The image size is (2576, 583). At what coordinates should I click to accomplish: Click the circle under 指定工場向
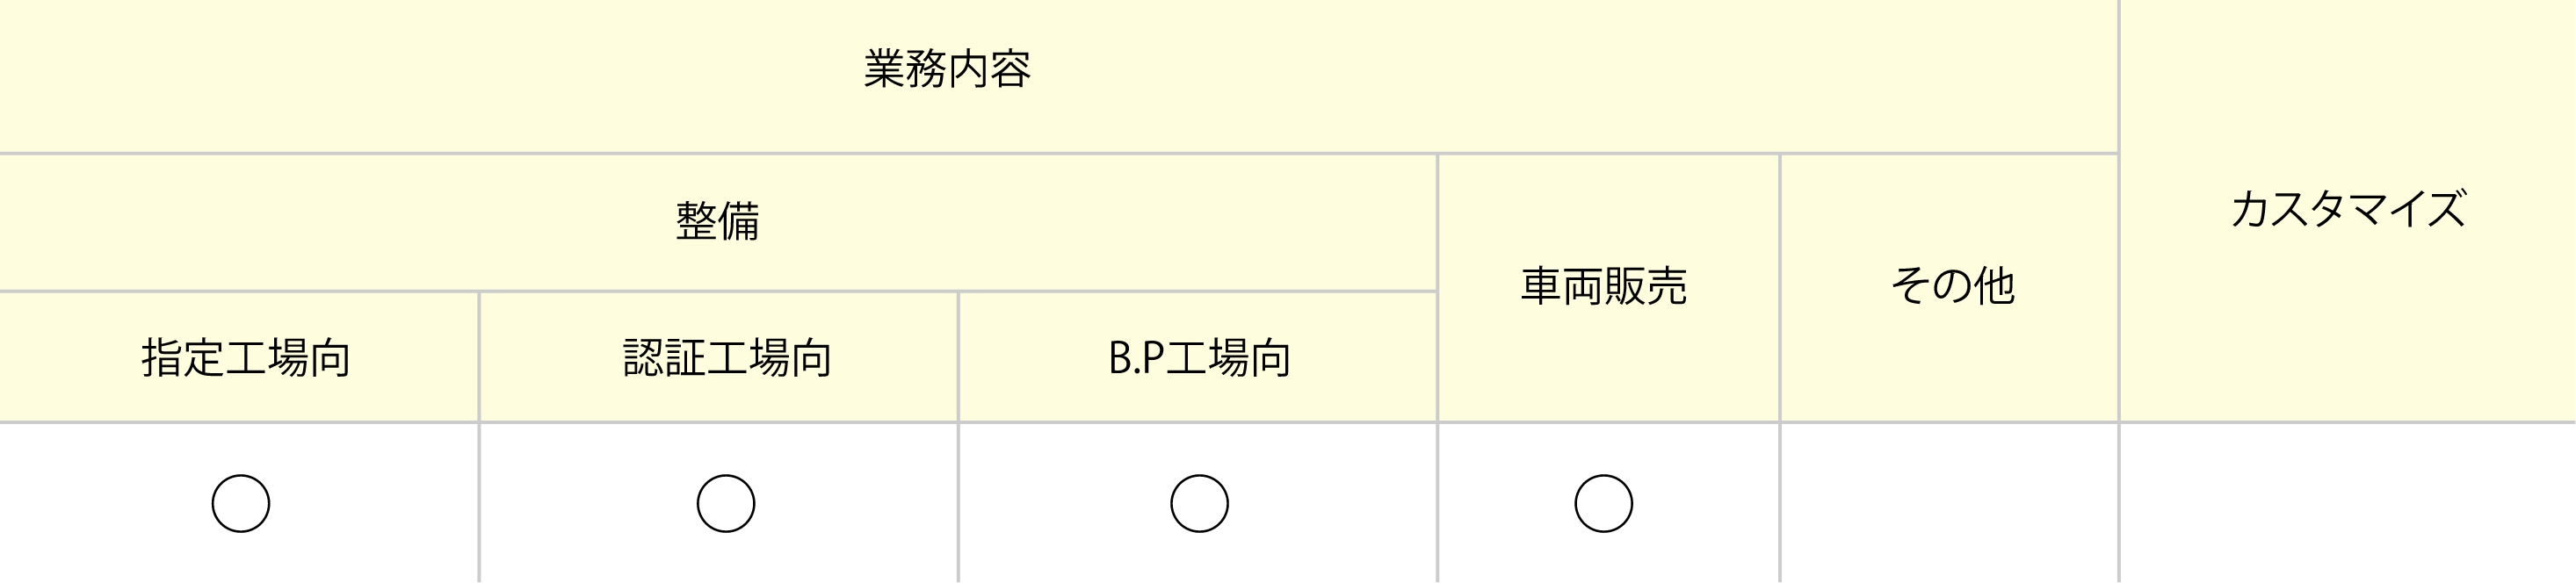pyautogui.click(x=241, y=503)
